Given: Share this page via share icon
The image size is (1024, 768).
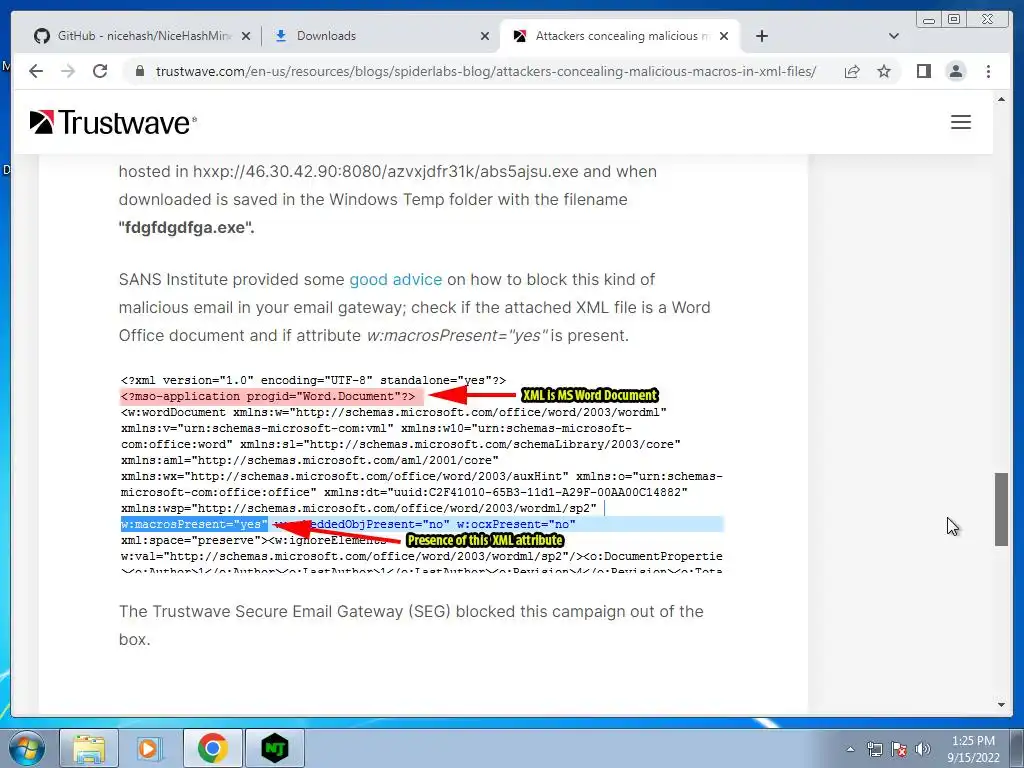Looking at the screenshot, I should [852, 71].
